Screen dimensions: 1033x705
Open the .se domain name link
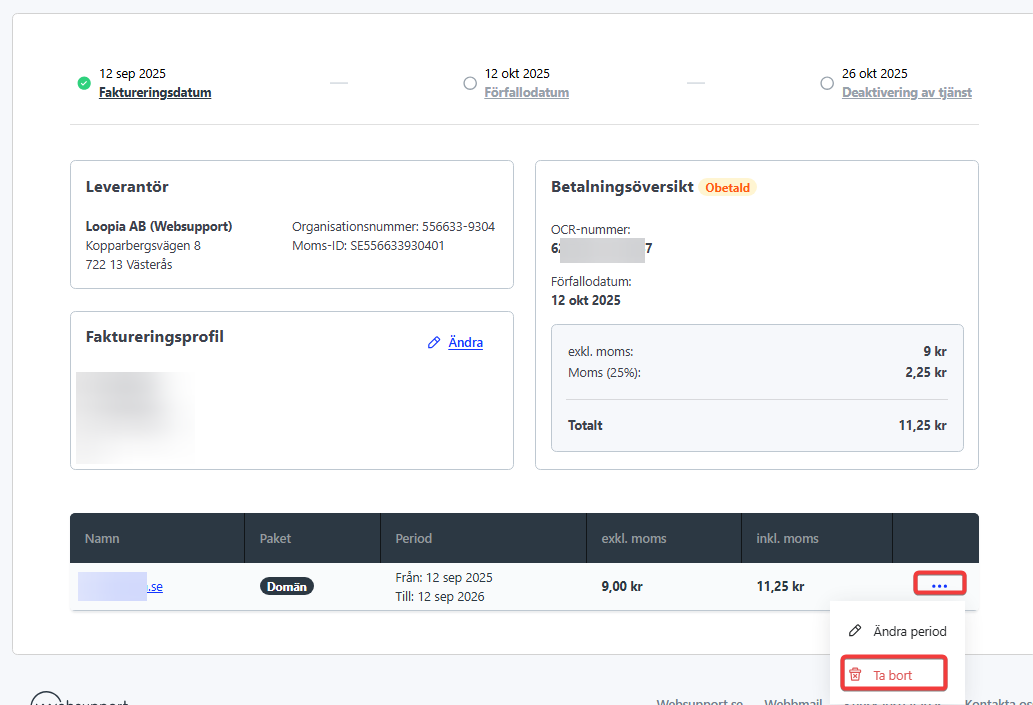154,587
